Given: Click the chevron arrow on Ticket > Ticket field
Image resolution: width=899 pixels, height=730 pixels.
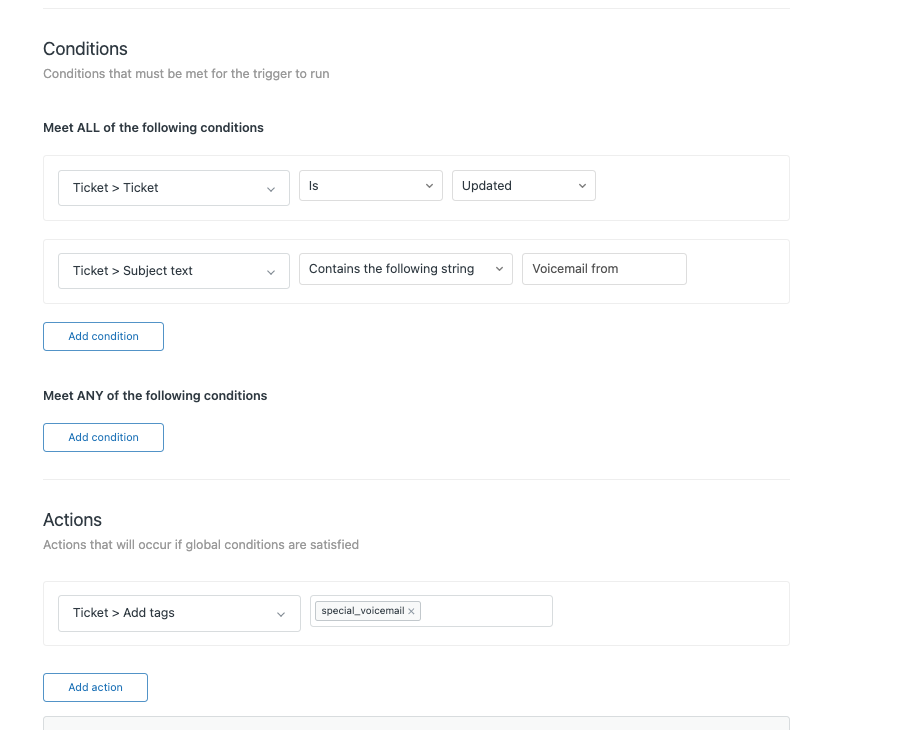Looking at the screenshot, I should click(x=271, y=189).
